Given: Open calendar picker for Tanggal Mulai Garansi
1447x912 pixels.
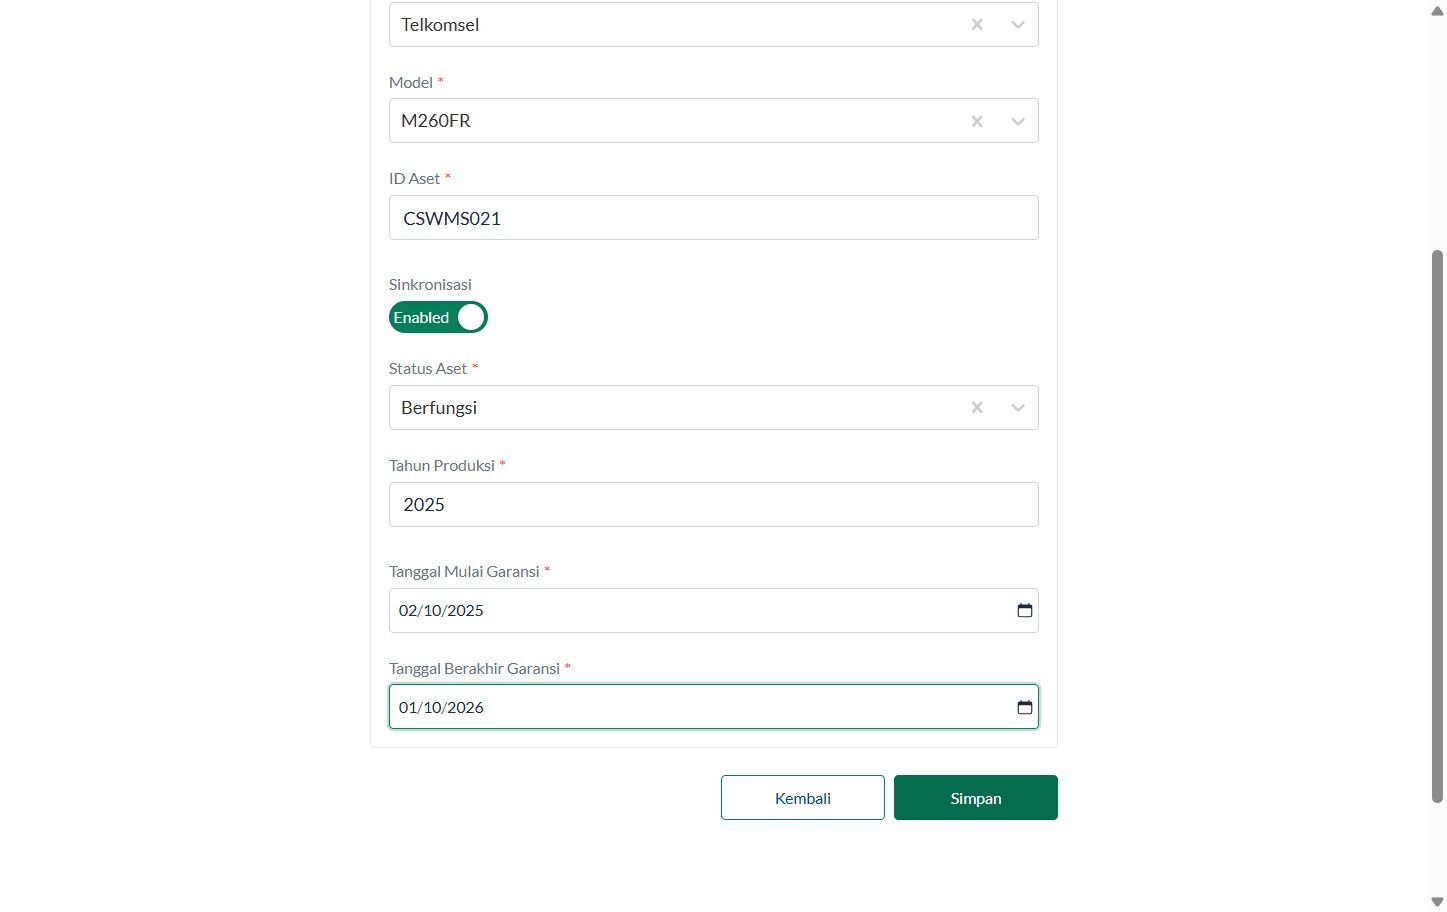Looking at the screenshot, I should tap(1024, 611).
